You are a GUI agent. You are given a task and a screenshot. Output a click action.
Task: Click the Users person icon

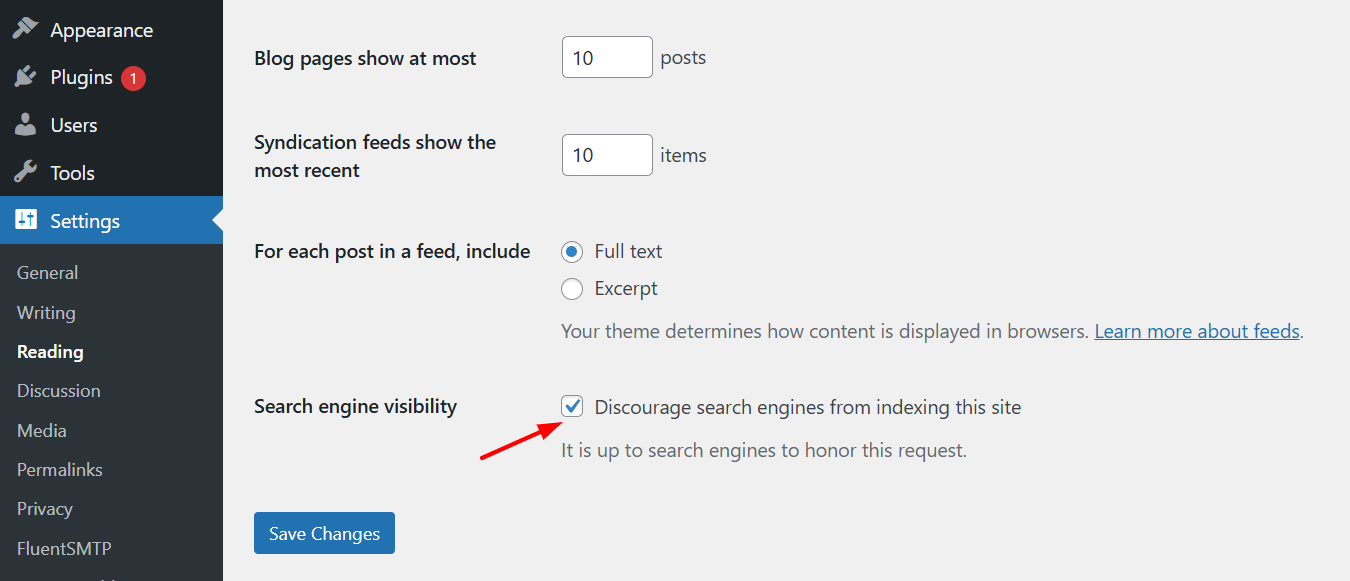[26, 125]
